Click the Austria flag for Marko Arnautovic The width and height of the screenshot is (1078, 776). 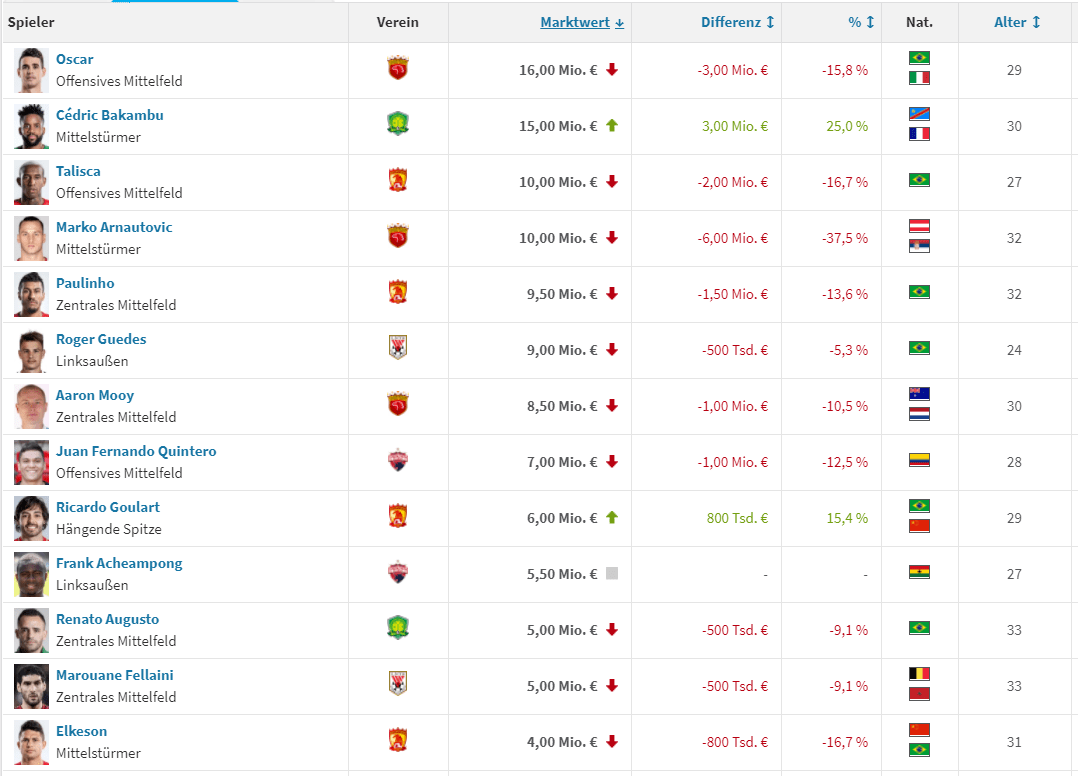coord(919,226)
